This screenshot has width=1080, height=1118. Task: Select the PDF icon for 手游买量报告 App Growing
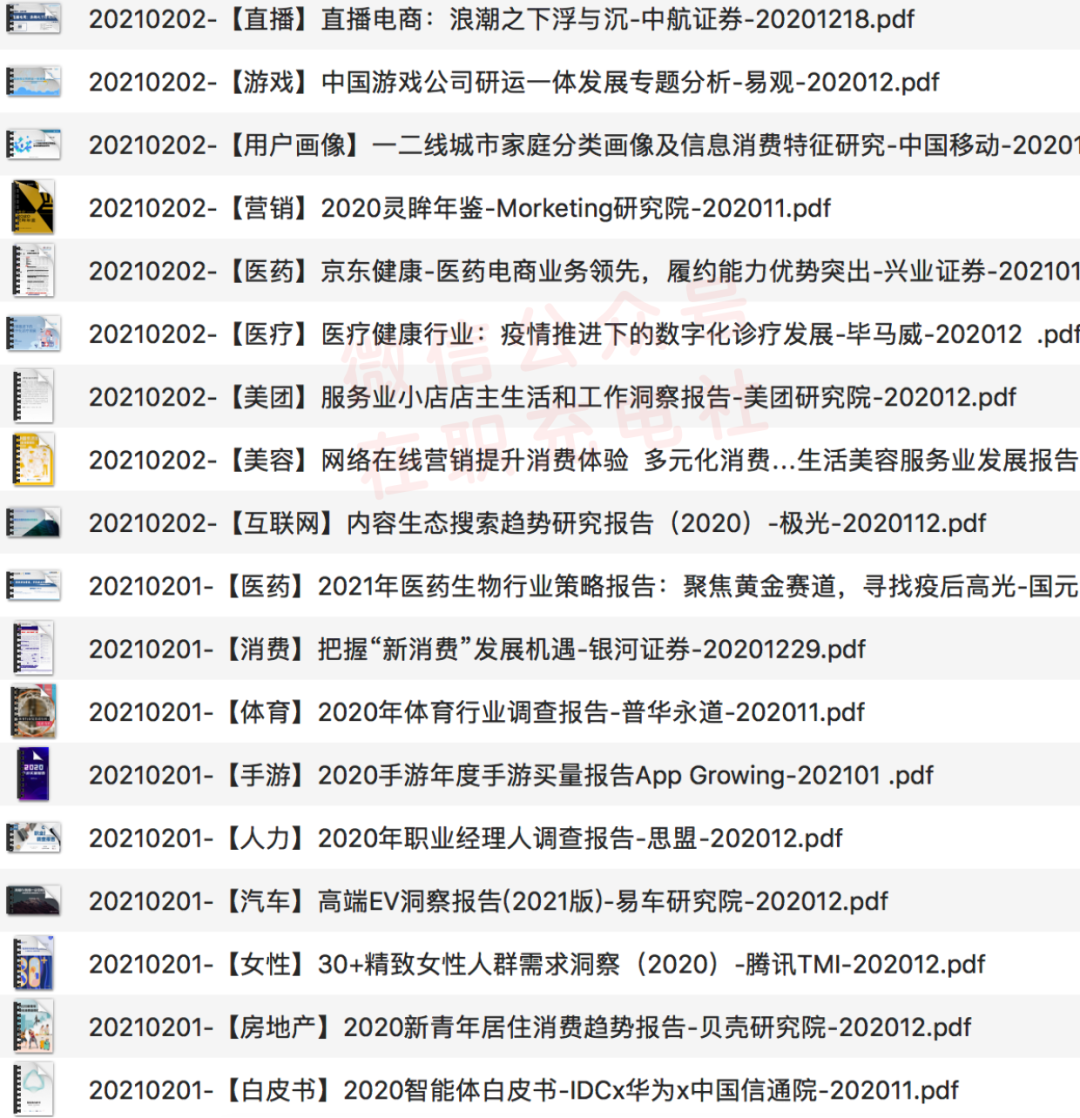pos(33,774)
